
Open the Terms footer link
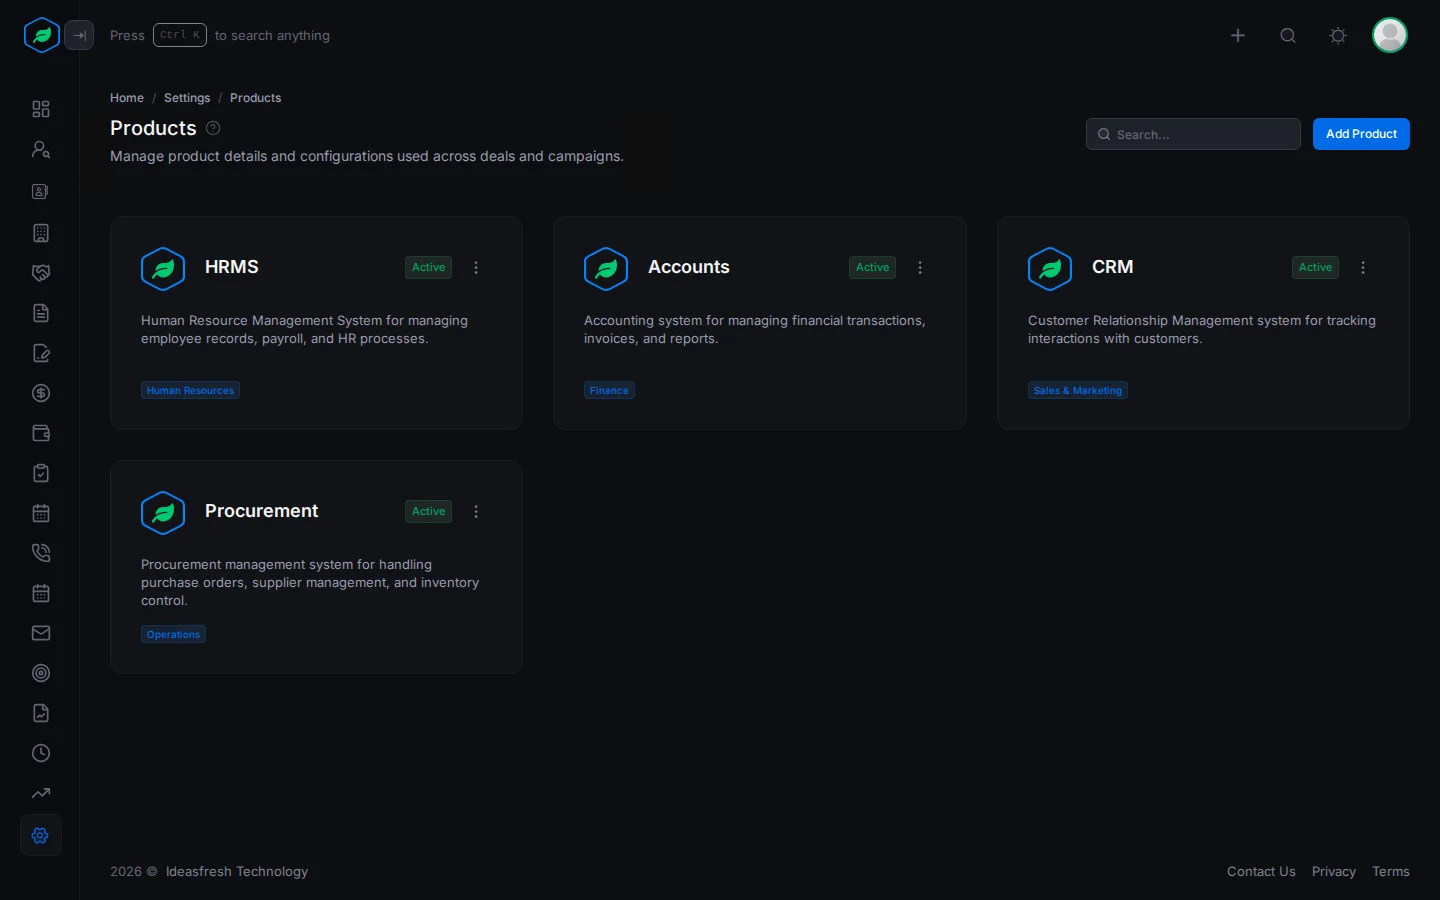pos(1391,872)
